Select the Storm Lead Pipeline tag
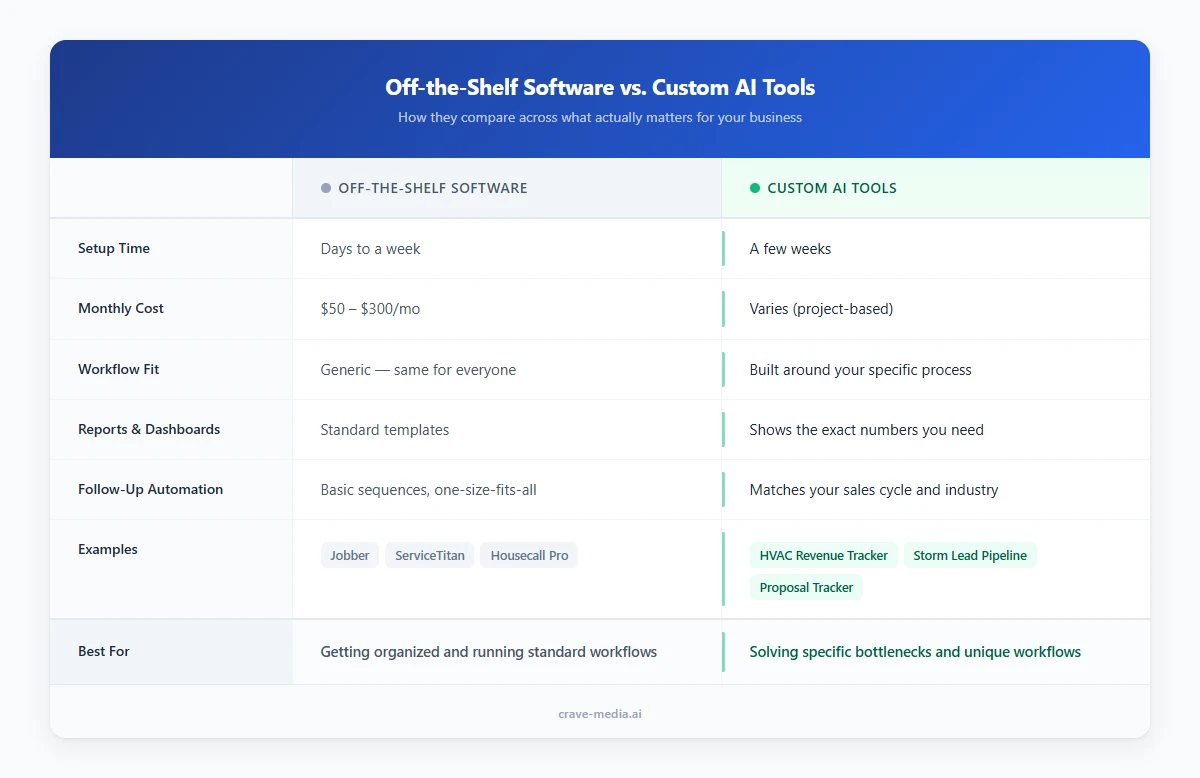 click(x=970, y=555)
